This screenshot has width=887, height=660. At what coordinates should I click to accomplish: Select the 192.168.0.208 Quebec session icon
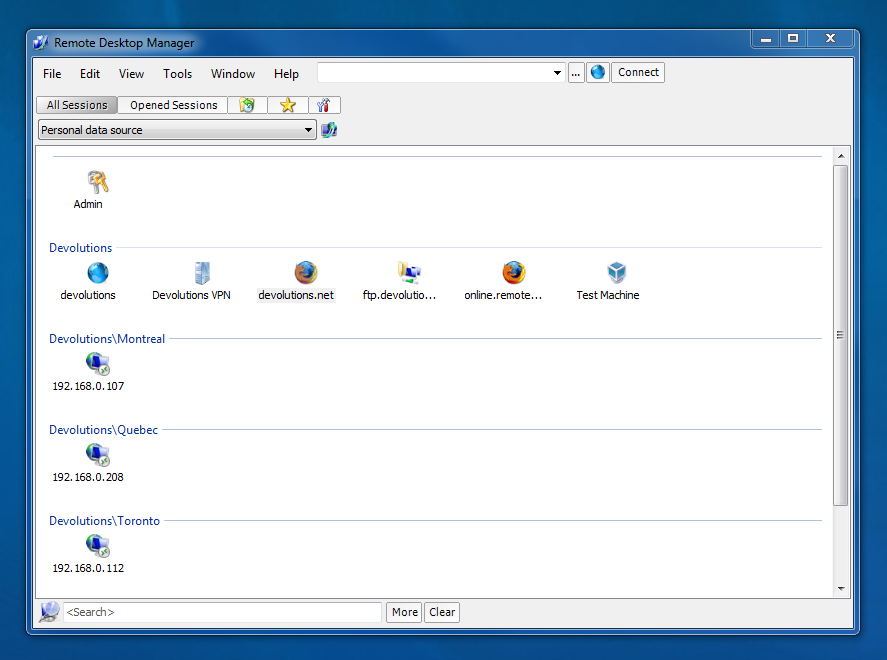point(97,455)
